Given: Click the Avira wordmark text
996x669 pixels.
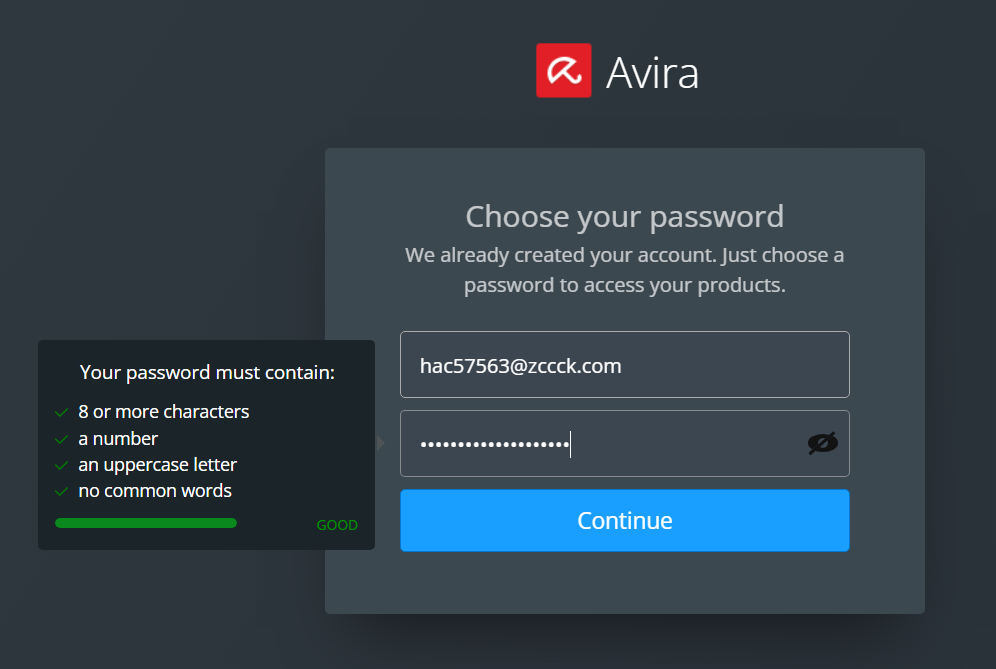Looking at the screenshot, I should click(652, 72).
